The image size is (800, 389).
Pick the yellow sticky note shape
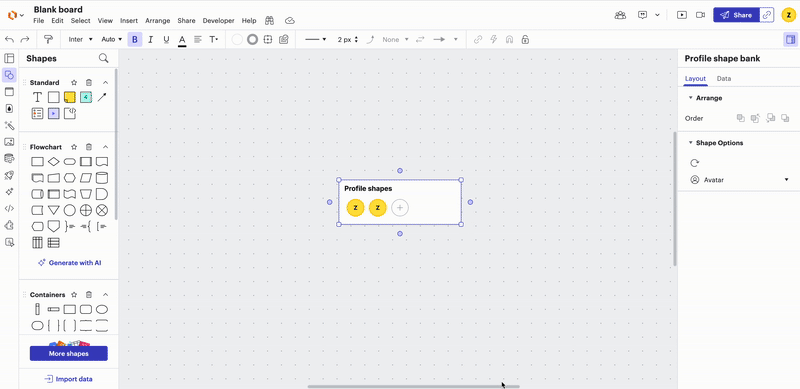70,97
